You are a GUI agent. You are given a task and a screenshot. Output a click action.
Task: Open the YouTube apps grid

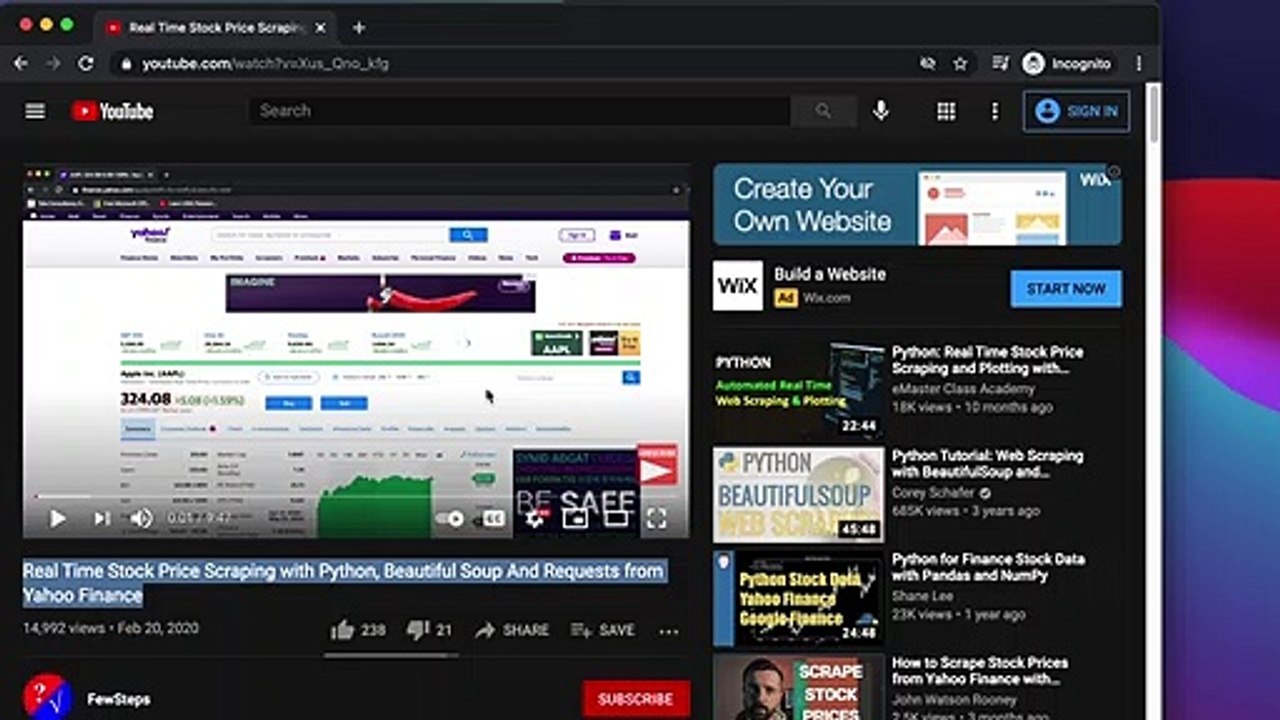(946, 111)
